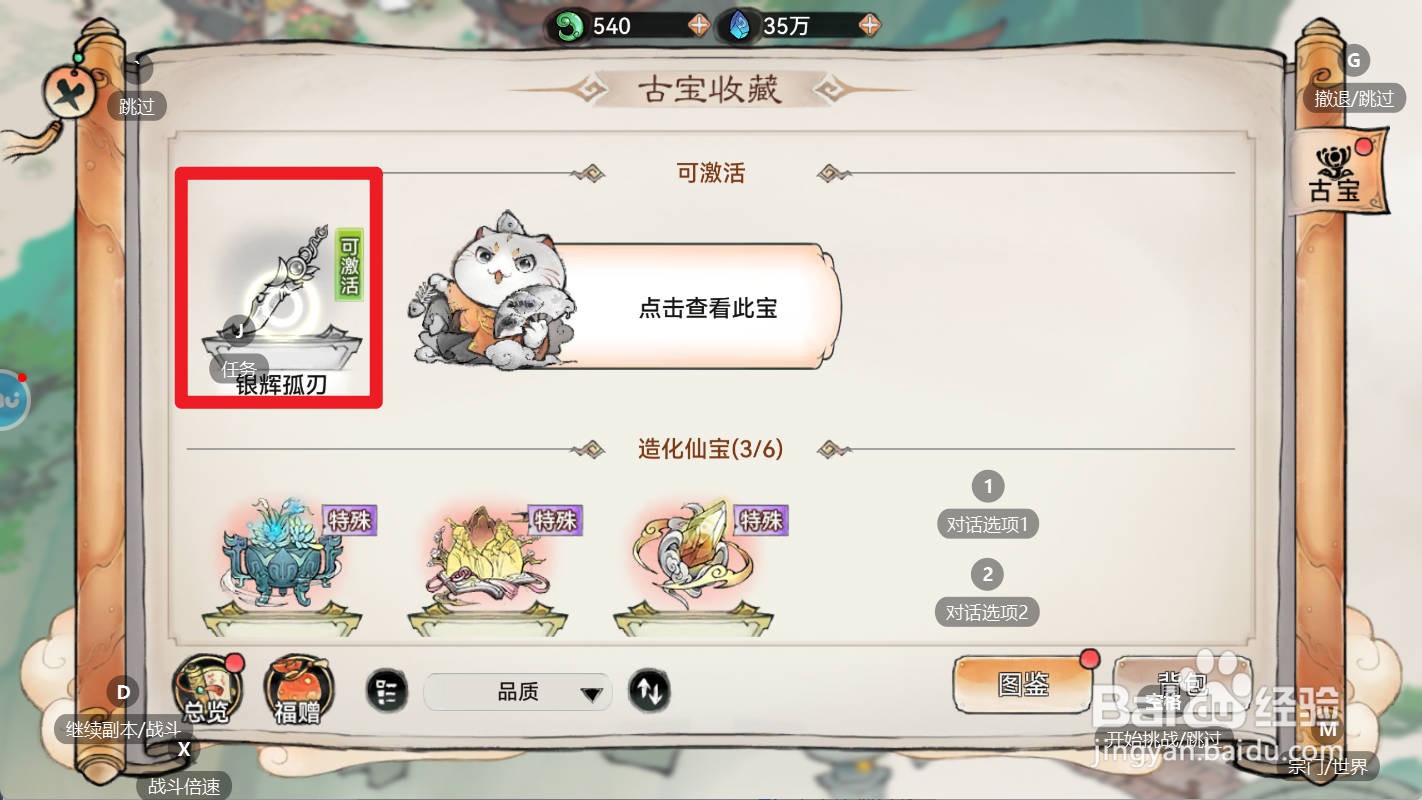Add jade currency via plus icon

pyautogui.click(x=698, y=25)
